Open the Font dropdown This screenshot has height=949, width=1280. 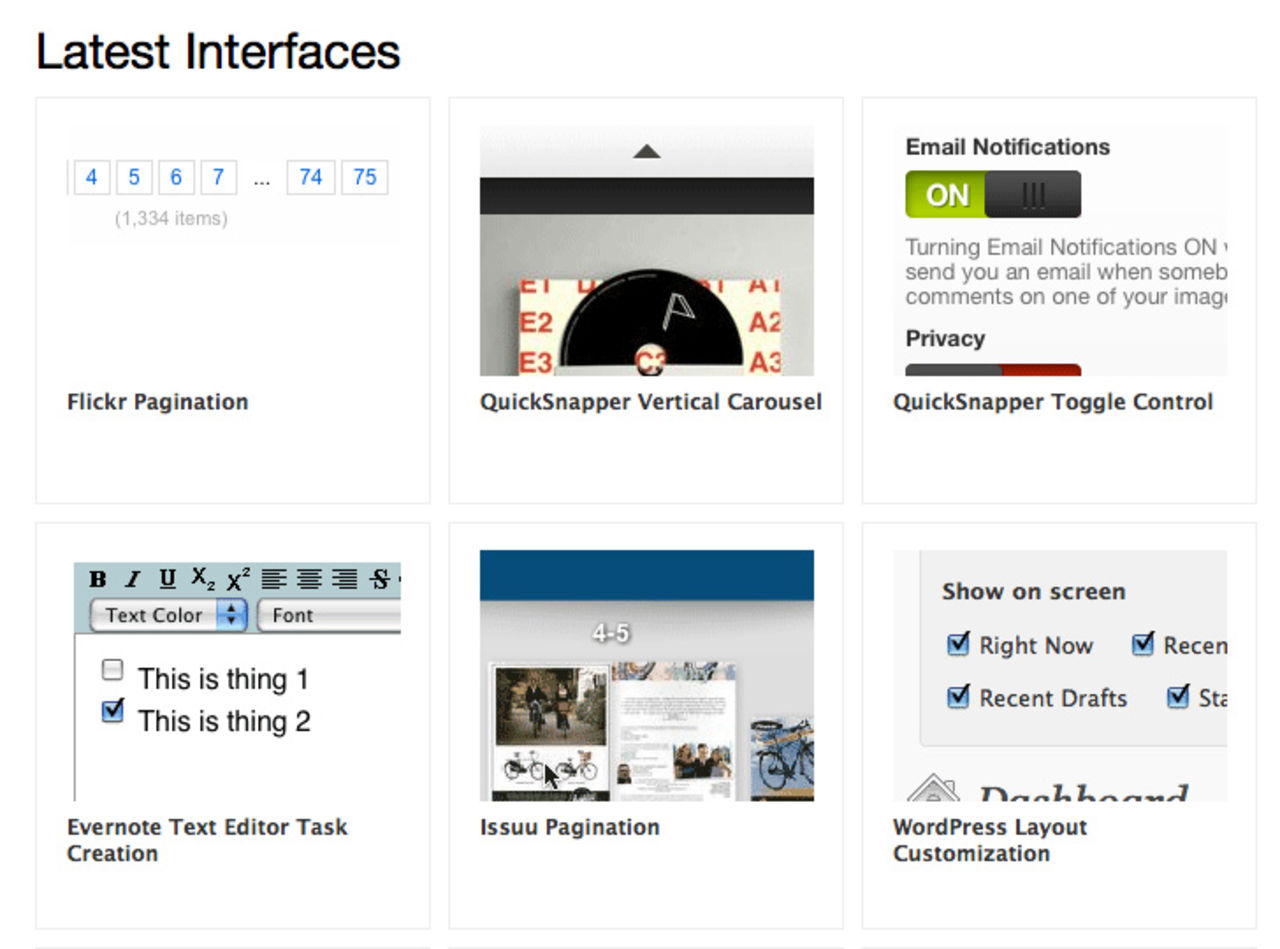[x=329, y=615]
